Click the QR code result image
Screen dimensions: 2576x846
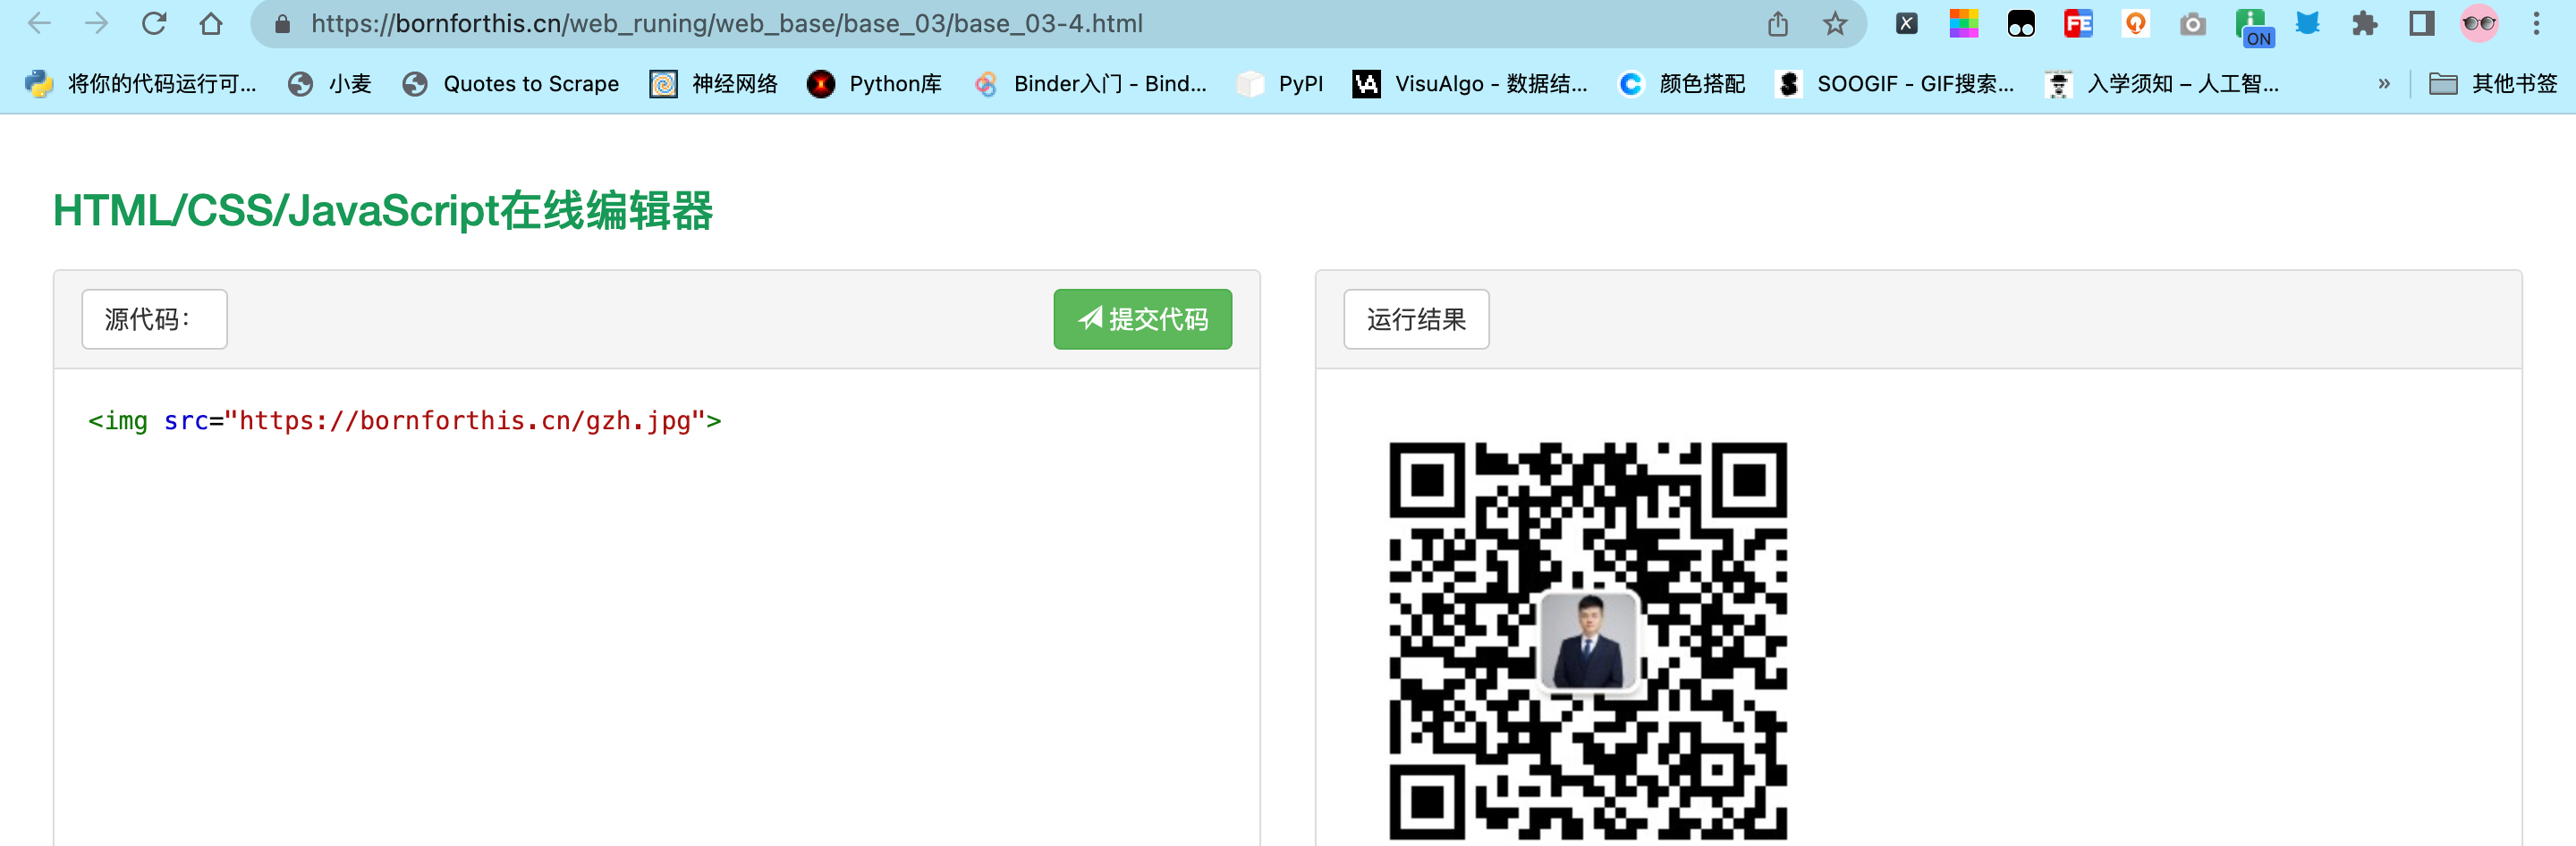(1587, 640)
